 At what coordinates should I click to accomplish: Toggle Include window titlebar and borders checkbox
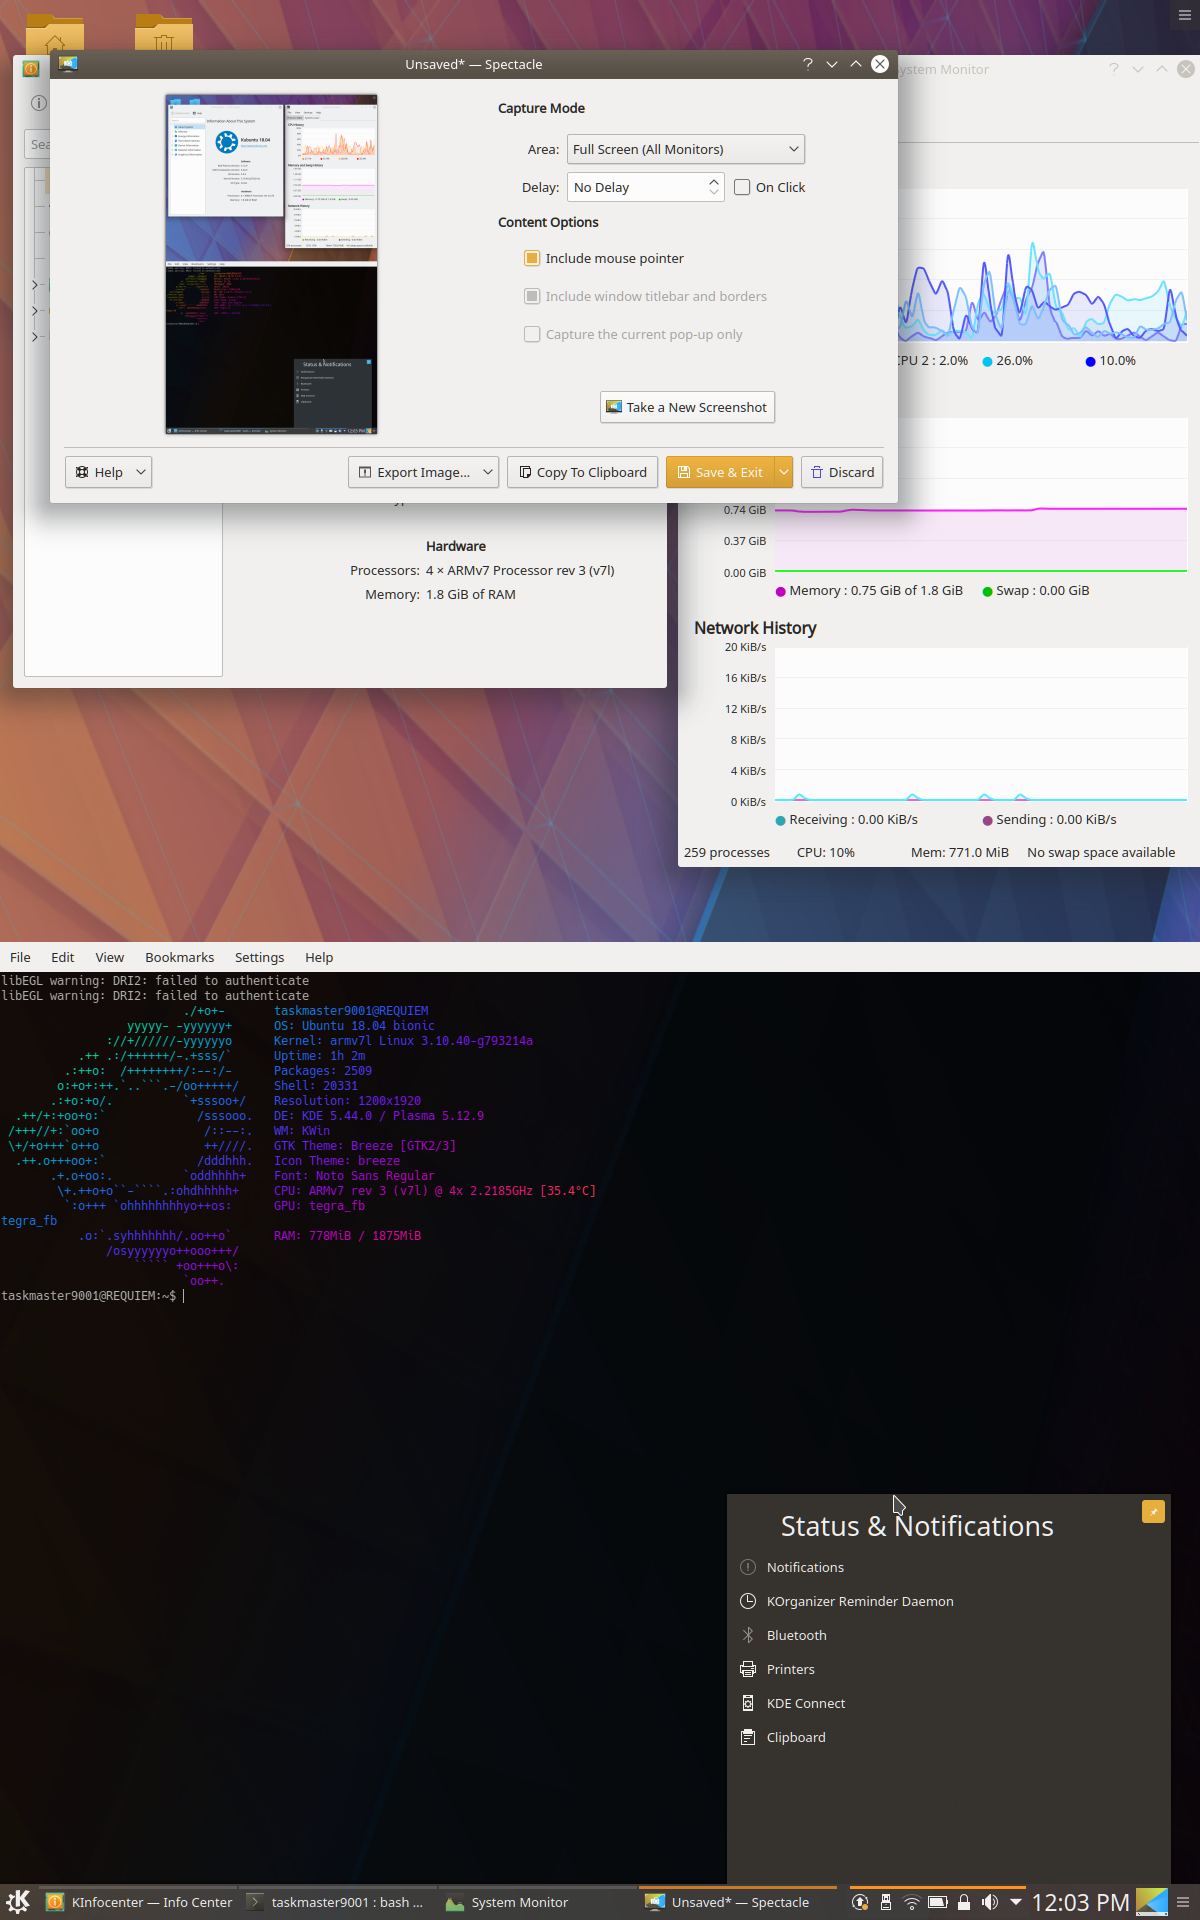[532, 296]
